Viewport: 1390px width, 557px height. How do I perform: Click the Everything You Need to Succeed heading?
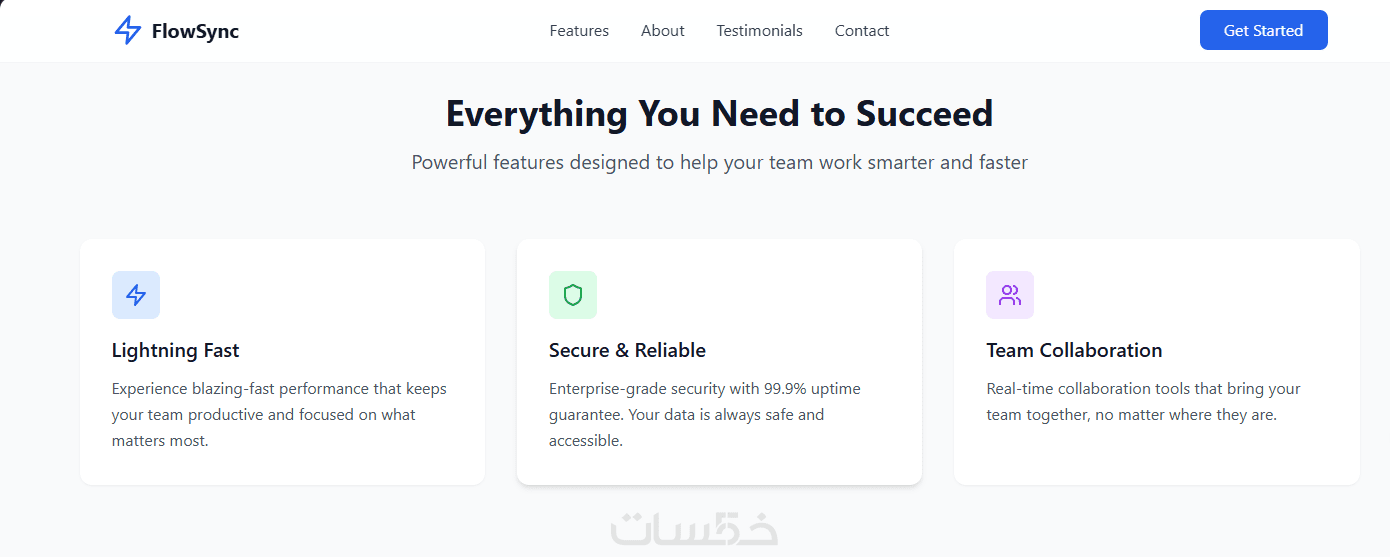[719, 114]
